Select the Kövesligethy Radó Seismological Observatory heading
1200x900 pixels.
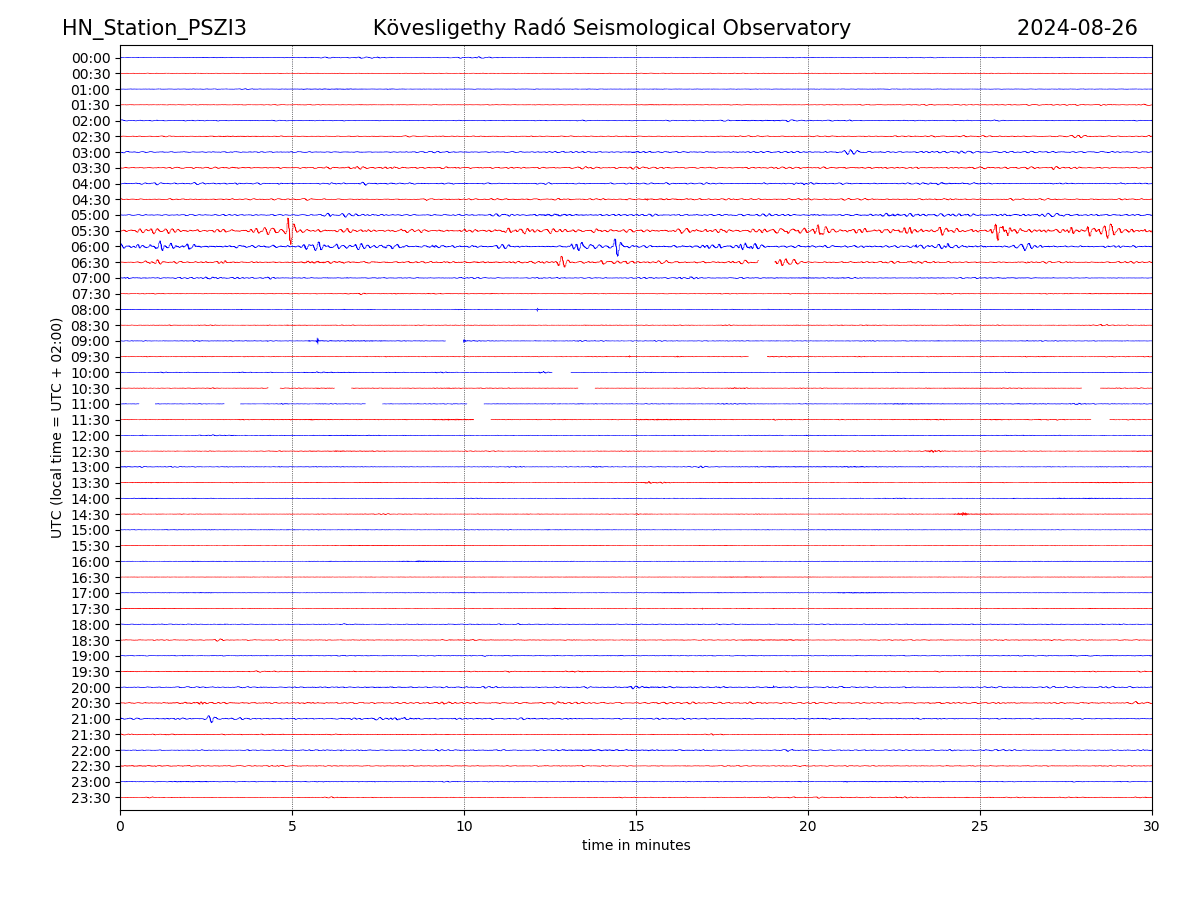(611, 28)
